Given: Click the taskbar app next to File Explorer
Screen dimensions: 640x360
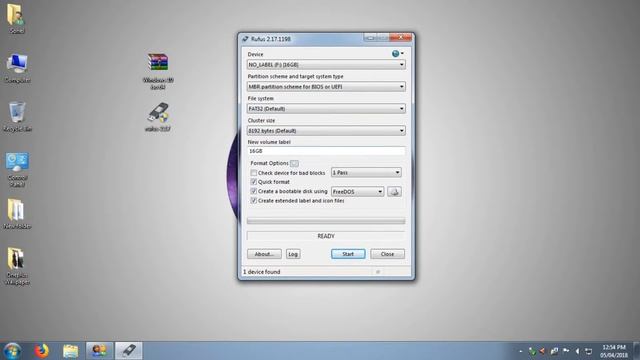Looking at the screenshot, I should click(99, 351).
